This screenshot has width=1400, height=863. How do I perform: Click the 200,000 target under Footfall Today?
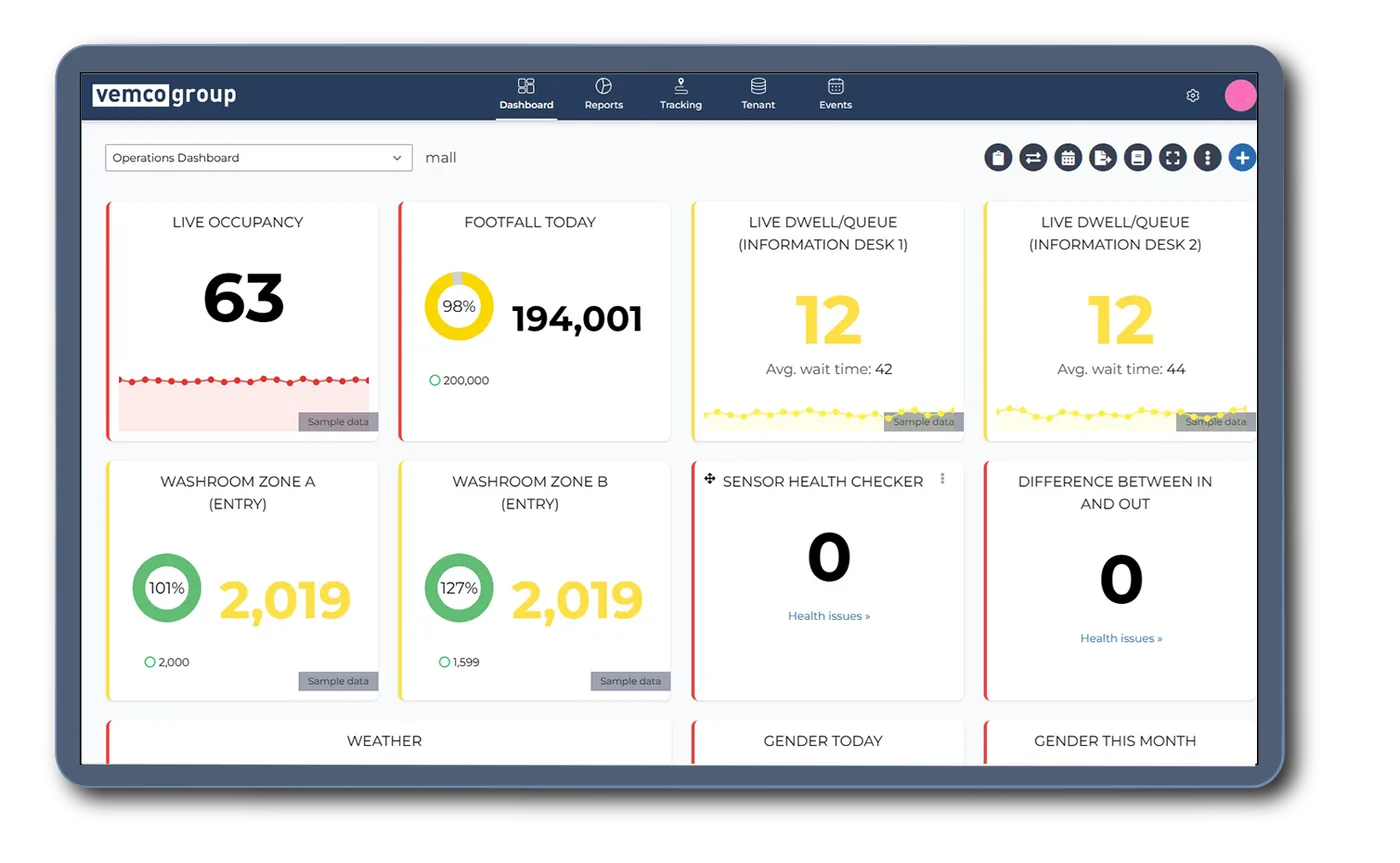pos(459,380)
